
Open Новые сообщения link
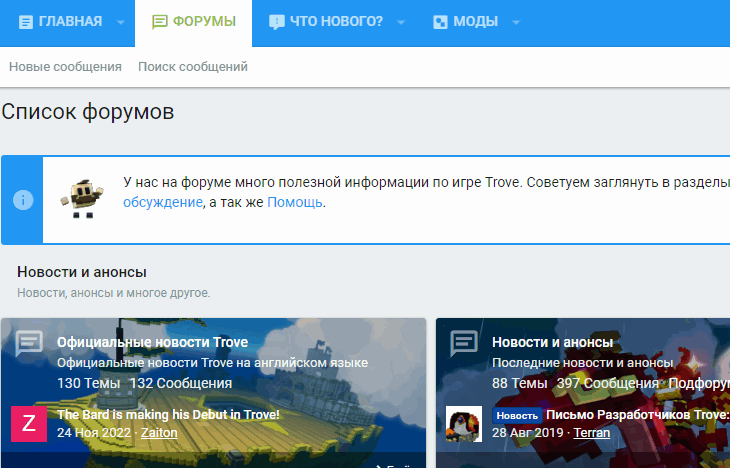65,67
